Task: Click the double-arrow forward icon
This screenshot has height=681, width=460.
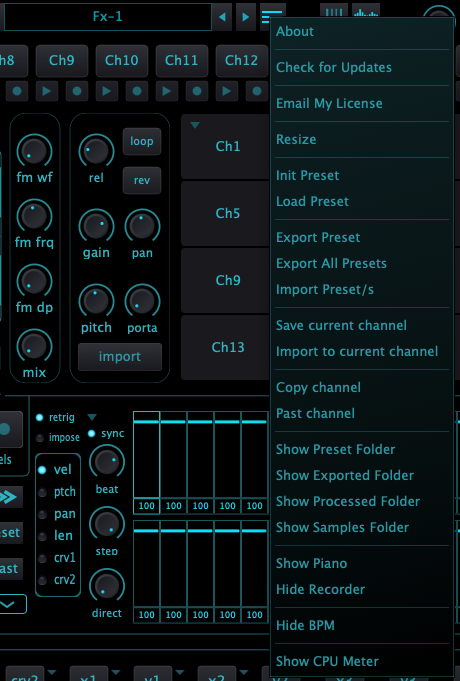Action: tap(9, 497)
